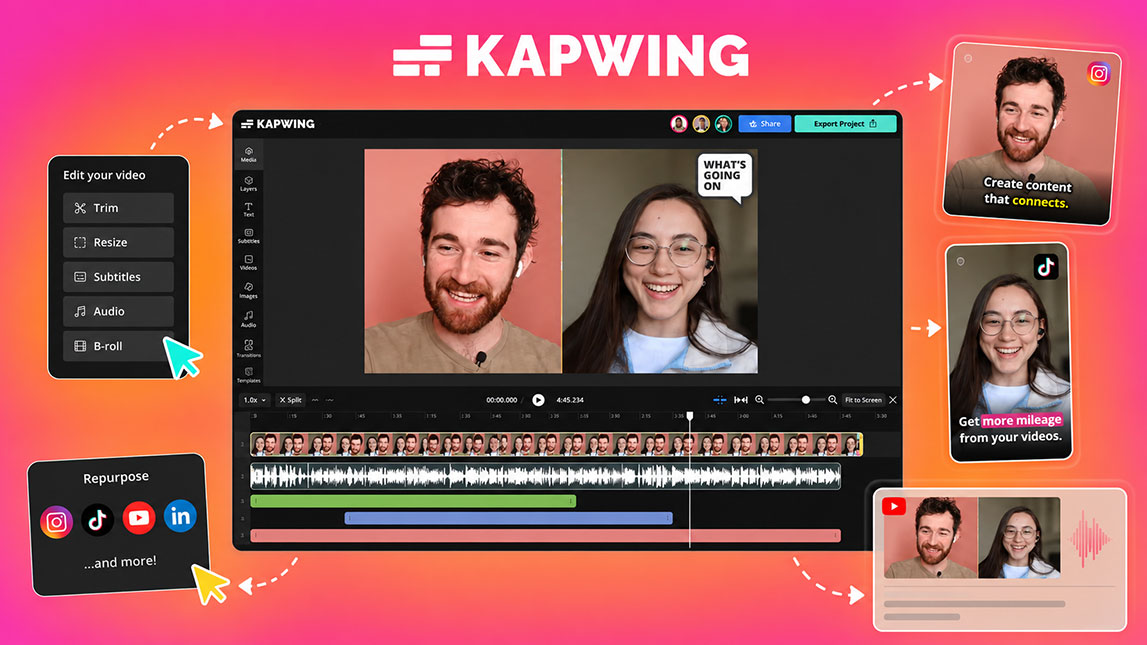Click the zoom-in magnifier on timeline

click(832, 400)
